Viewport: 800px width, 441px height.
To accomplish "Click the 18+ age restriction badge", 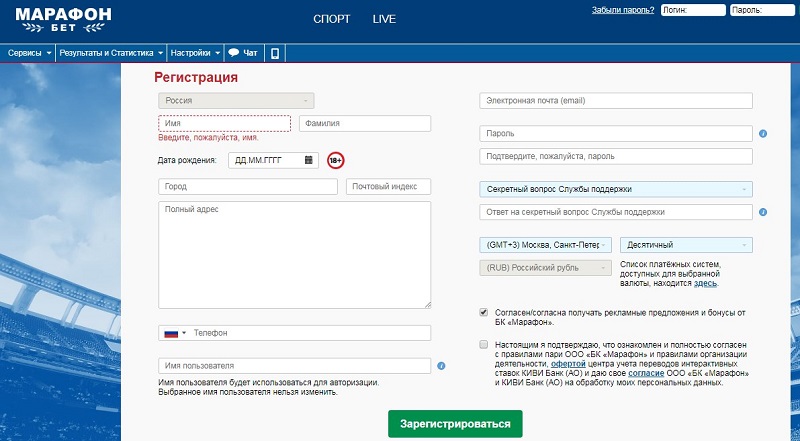I will (x=335, y=160).
